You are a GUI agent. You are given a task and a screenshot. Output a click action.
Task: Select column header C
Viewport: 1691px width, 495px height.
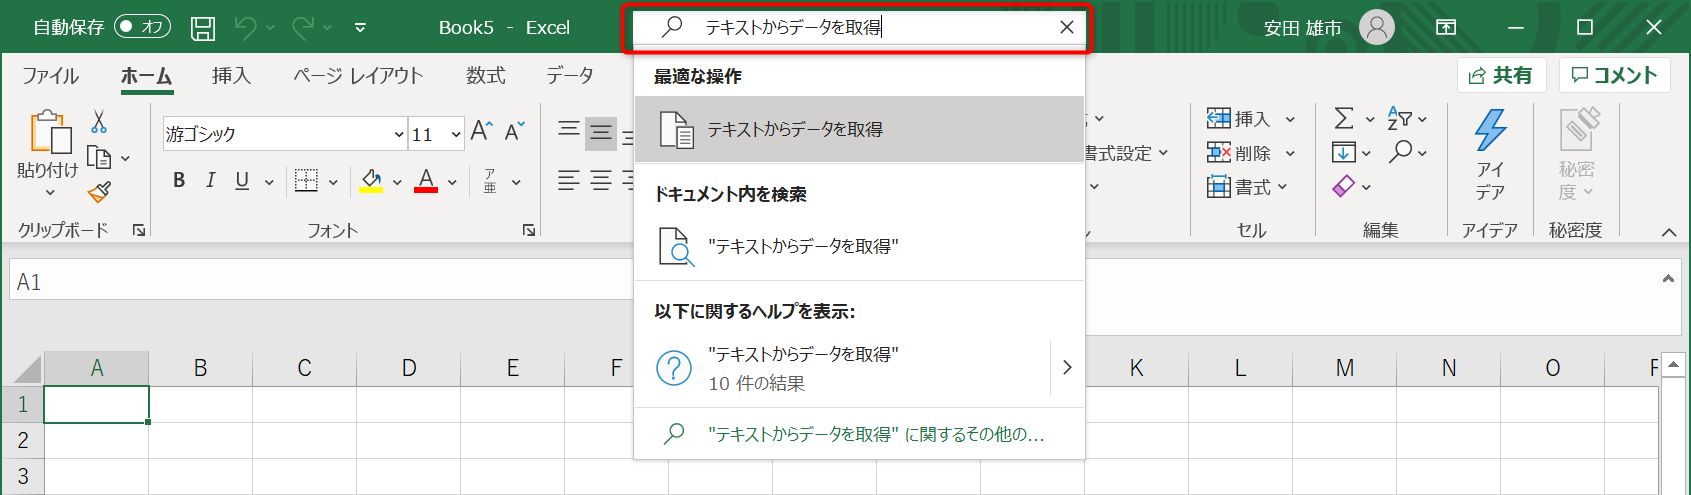(304, 368)
